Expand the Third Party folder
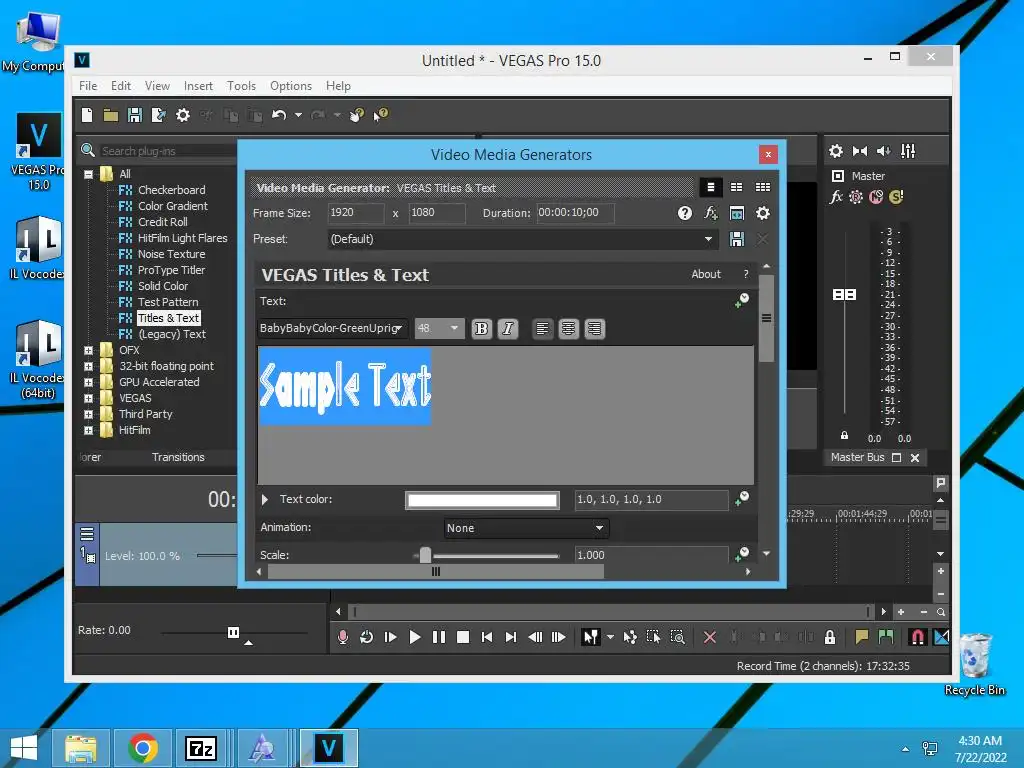Image resolution: width=1024 pixels, height=768 pixels. pyautogui.click(x=89, y=415)
